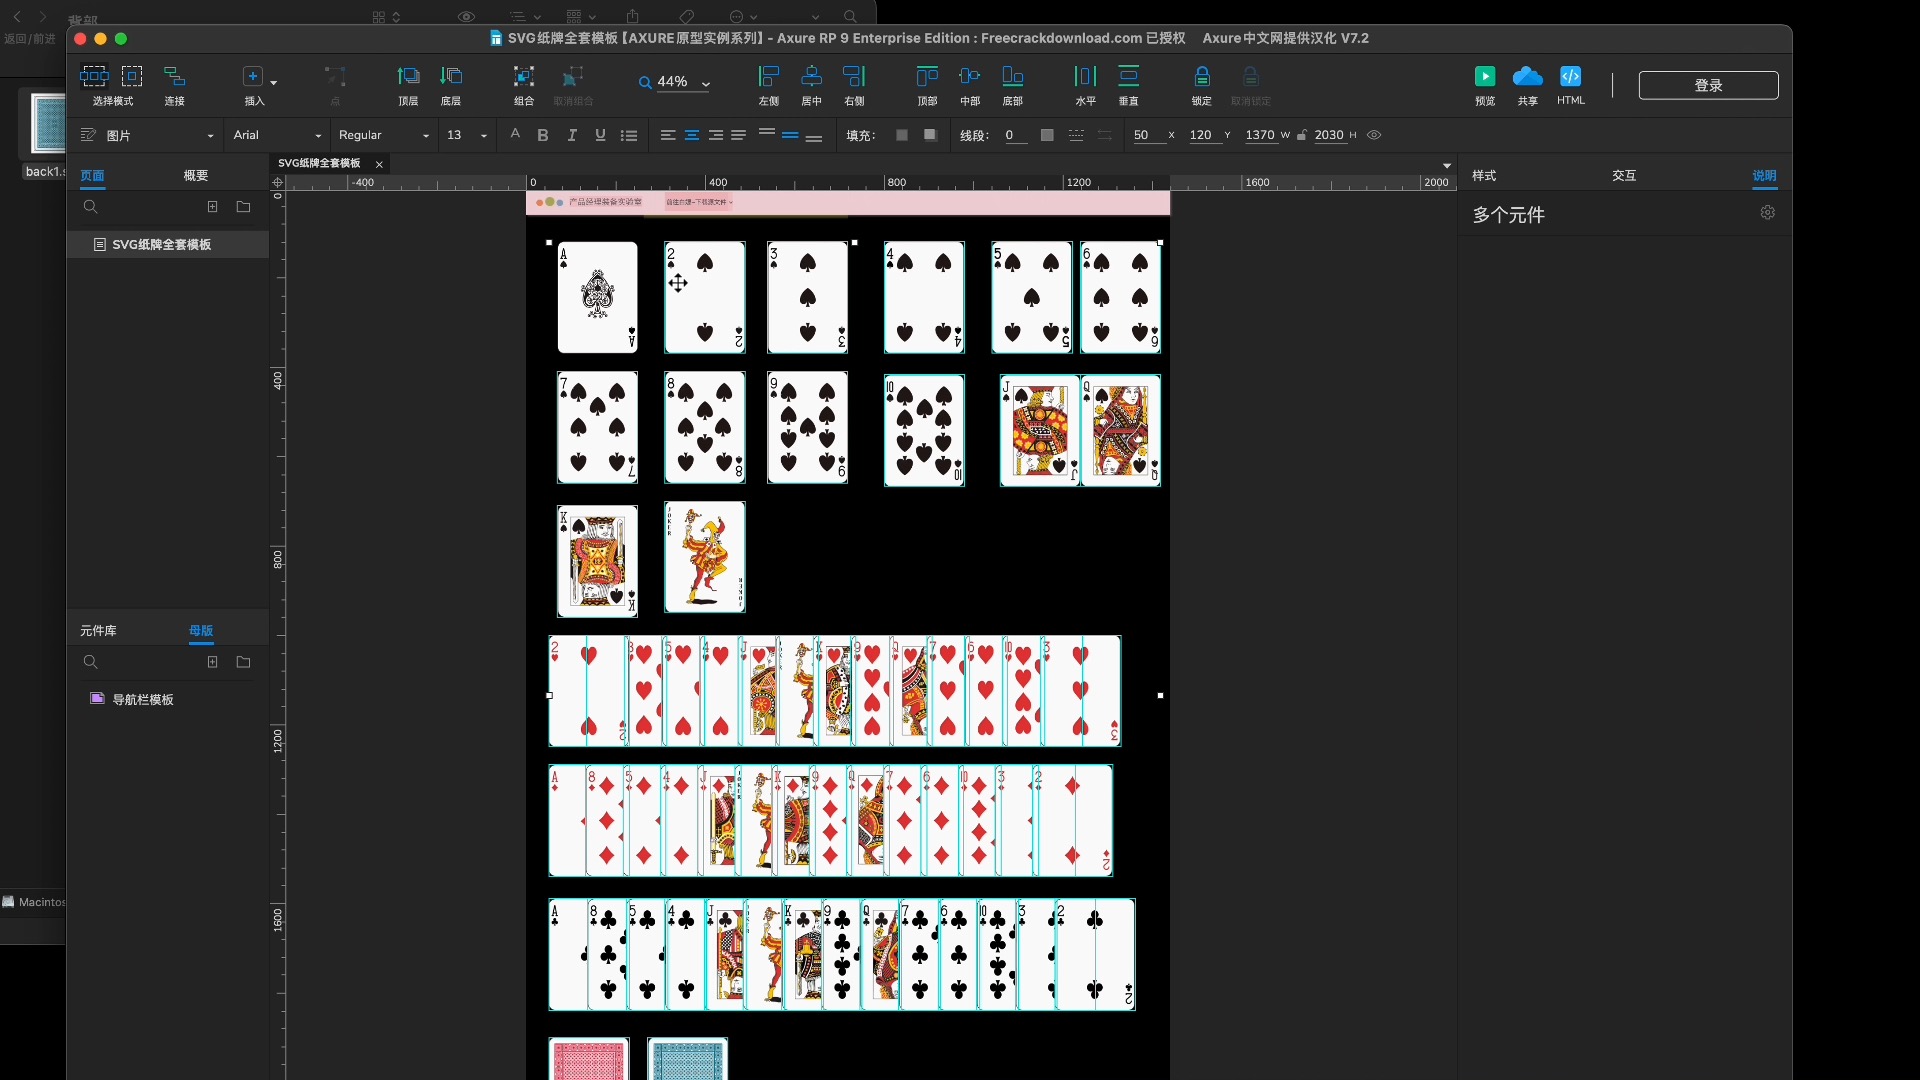This screenshot has height=1080, width=1920.
Task: Click the line color swatch
Action: click(x=1047, y=135)
